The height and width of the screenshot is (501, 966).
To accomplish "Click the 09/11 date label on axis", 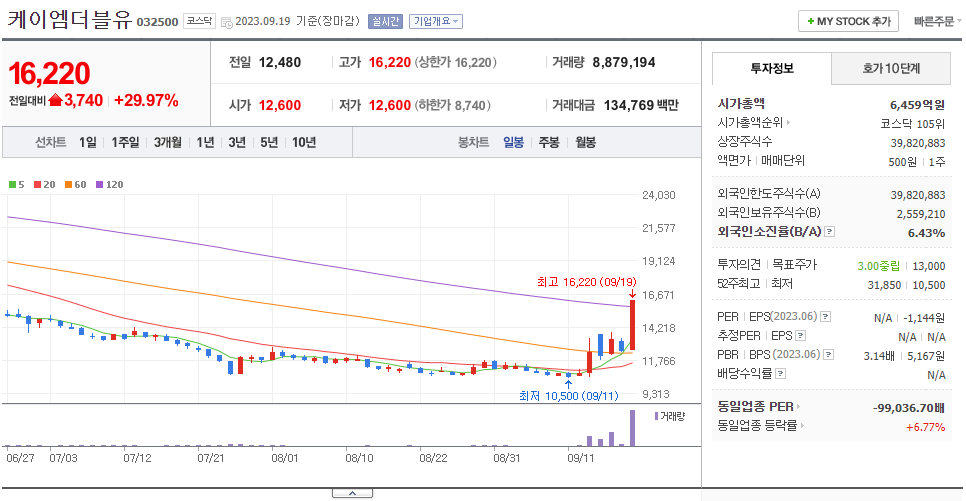I will 580,458.
